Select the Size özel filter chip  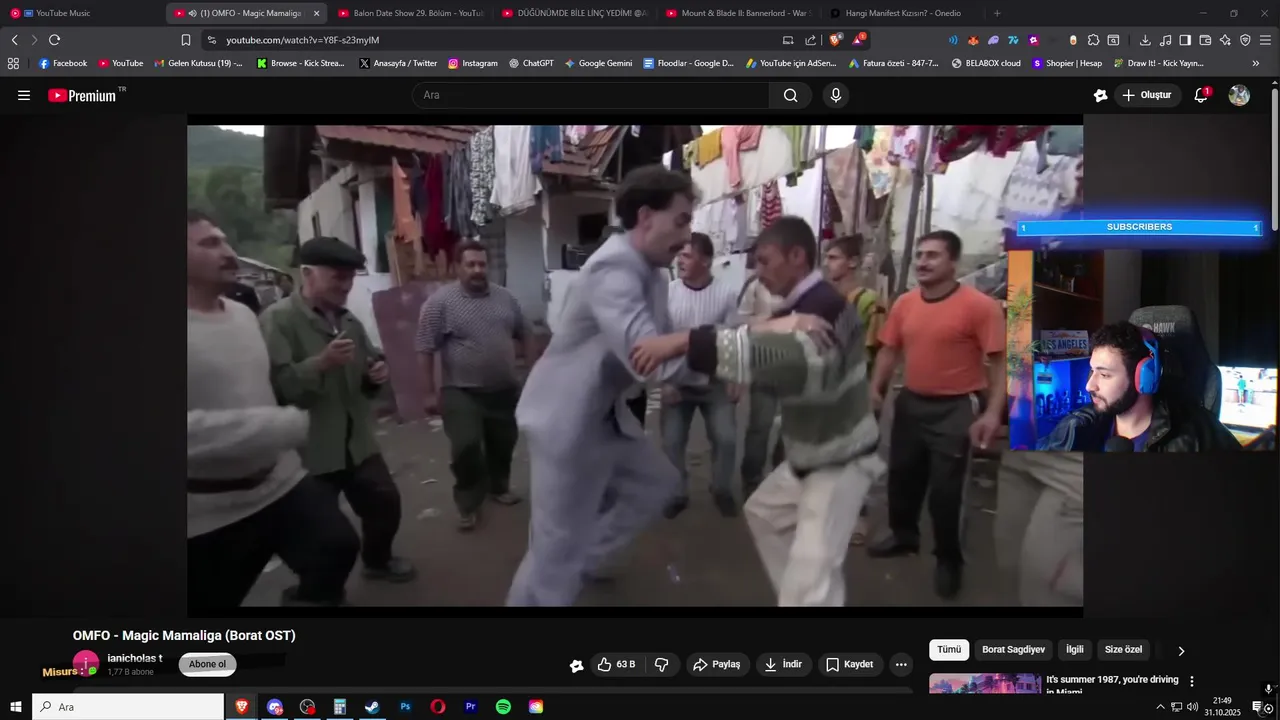tap(1123, 650)
